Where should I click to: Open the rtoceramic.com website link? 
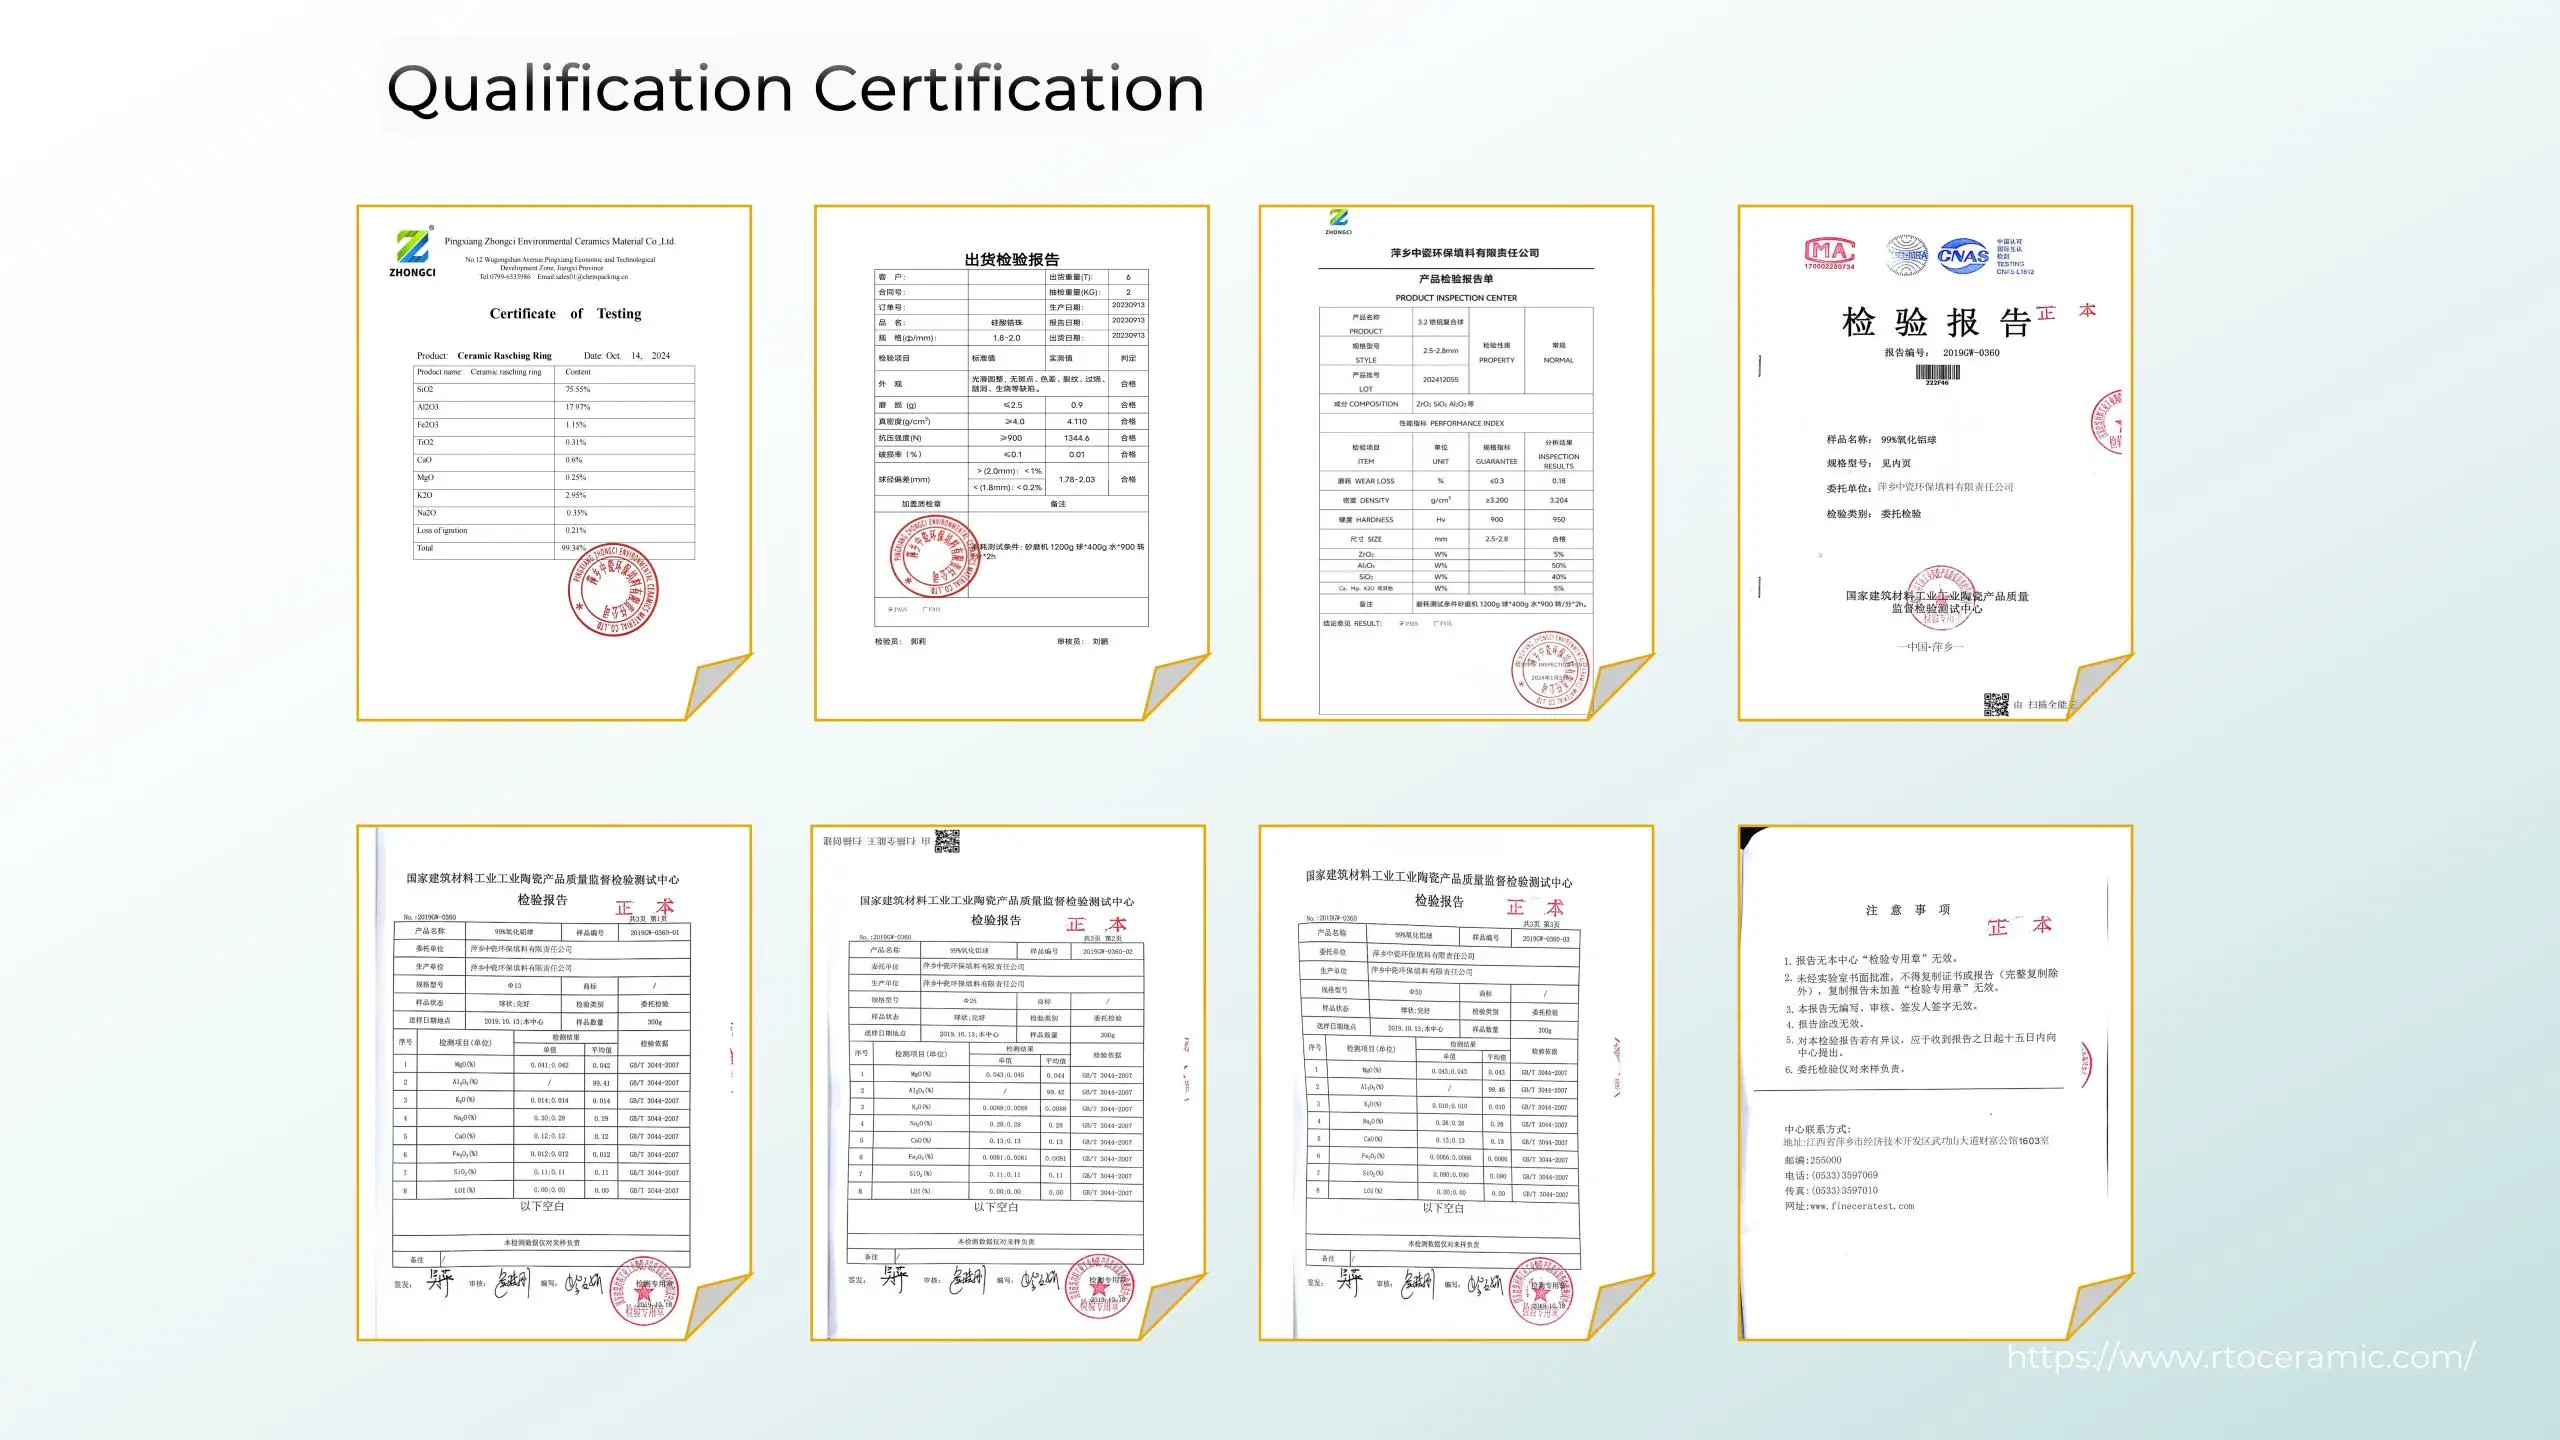(2240, 1357)
